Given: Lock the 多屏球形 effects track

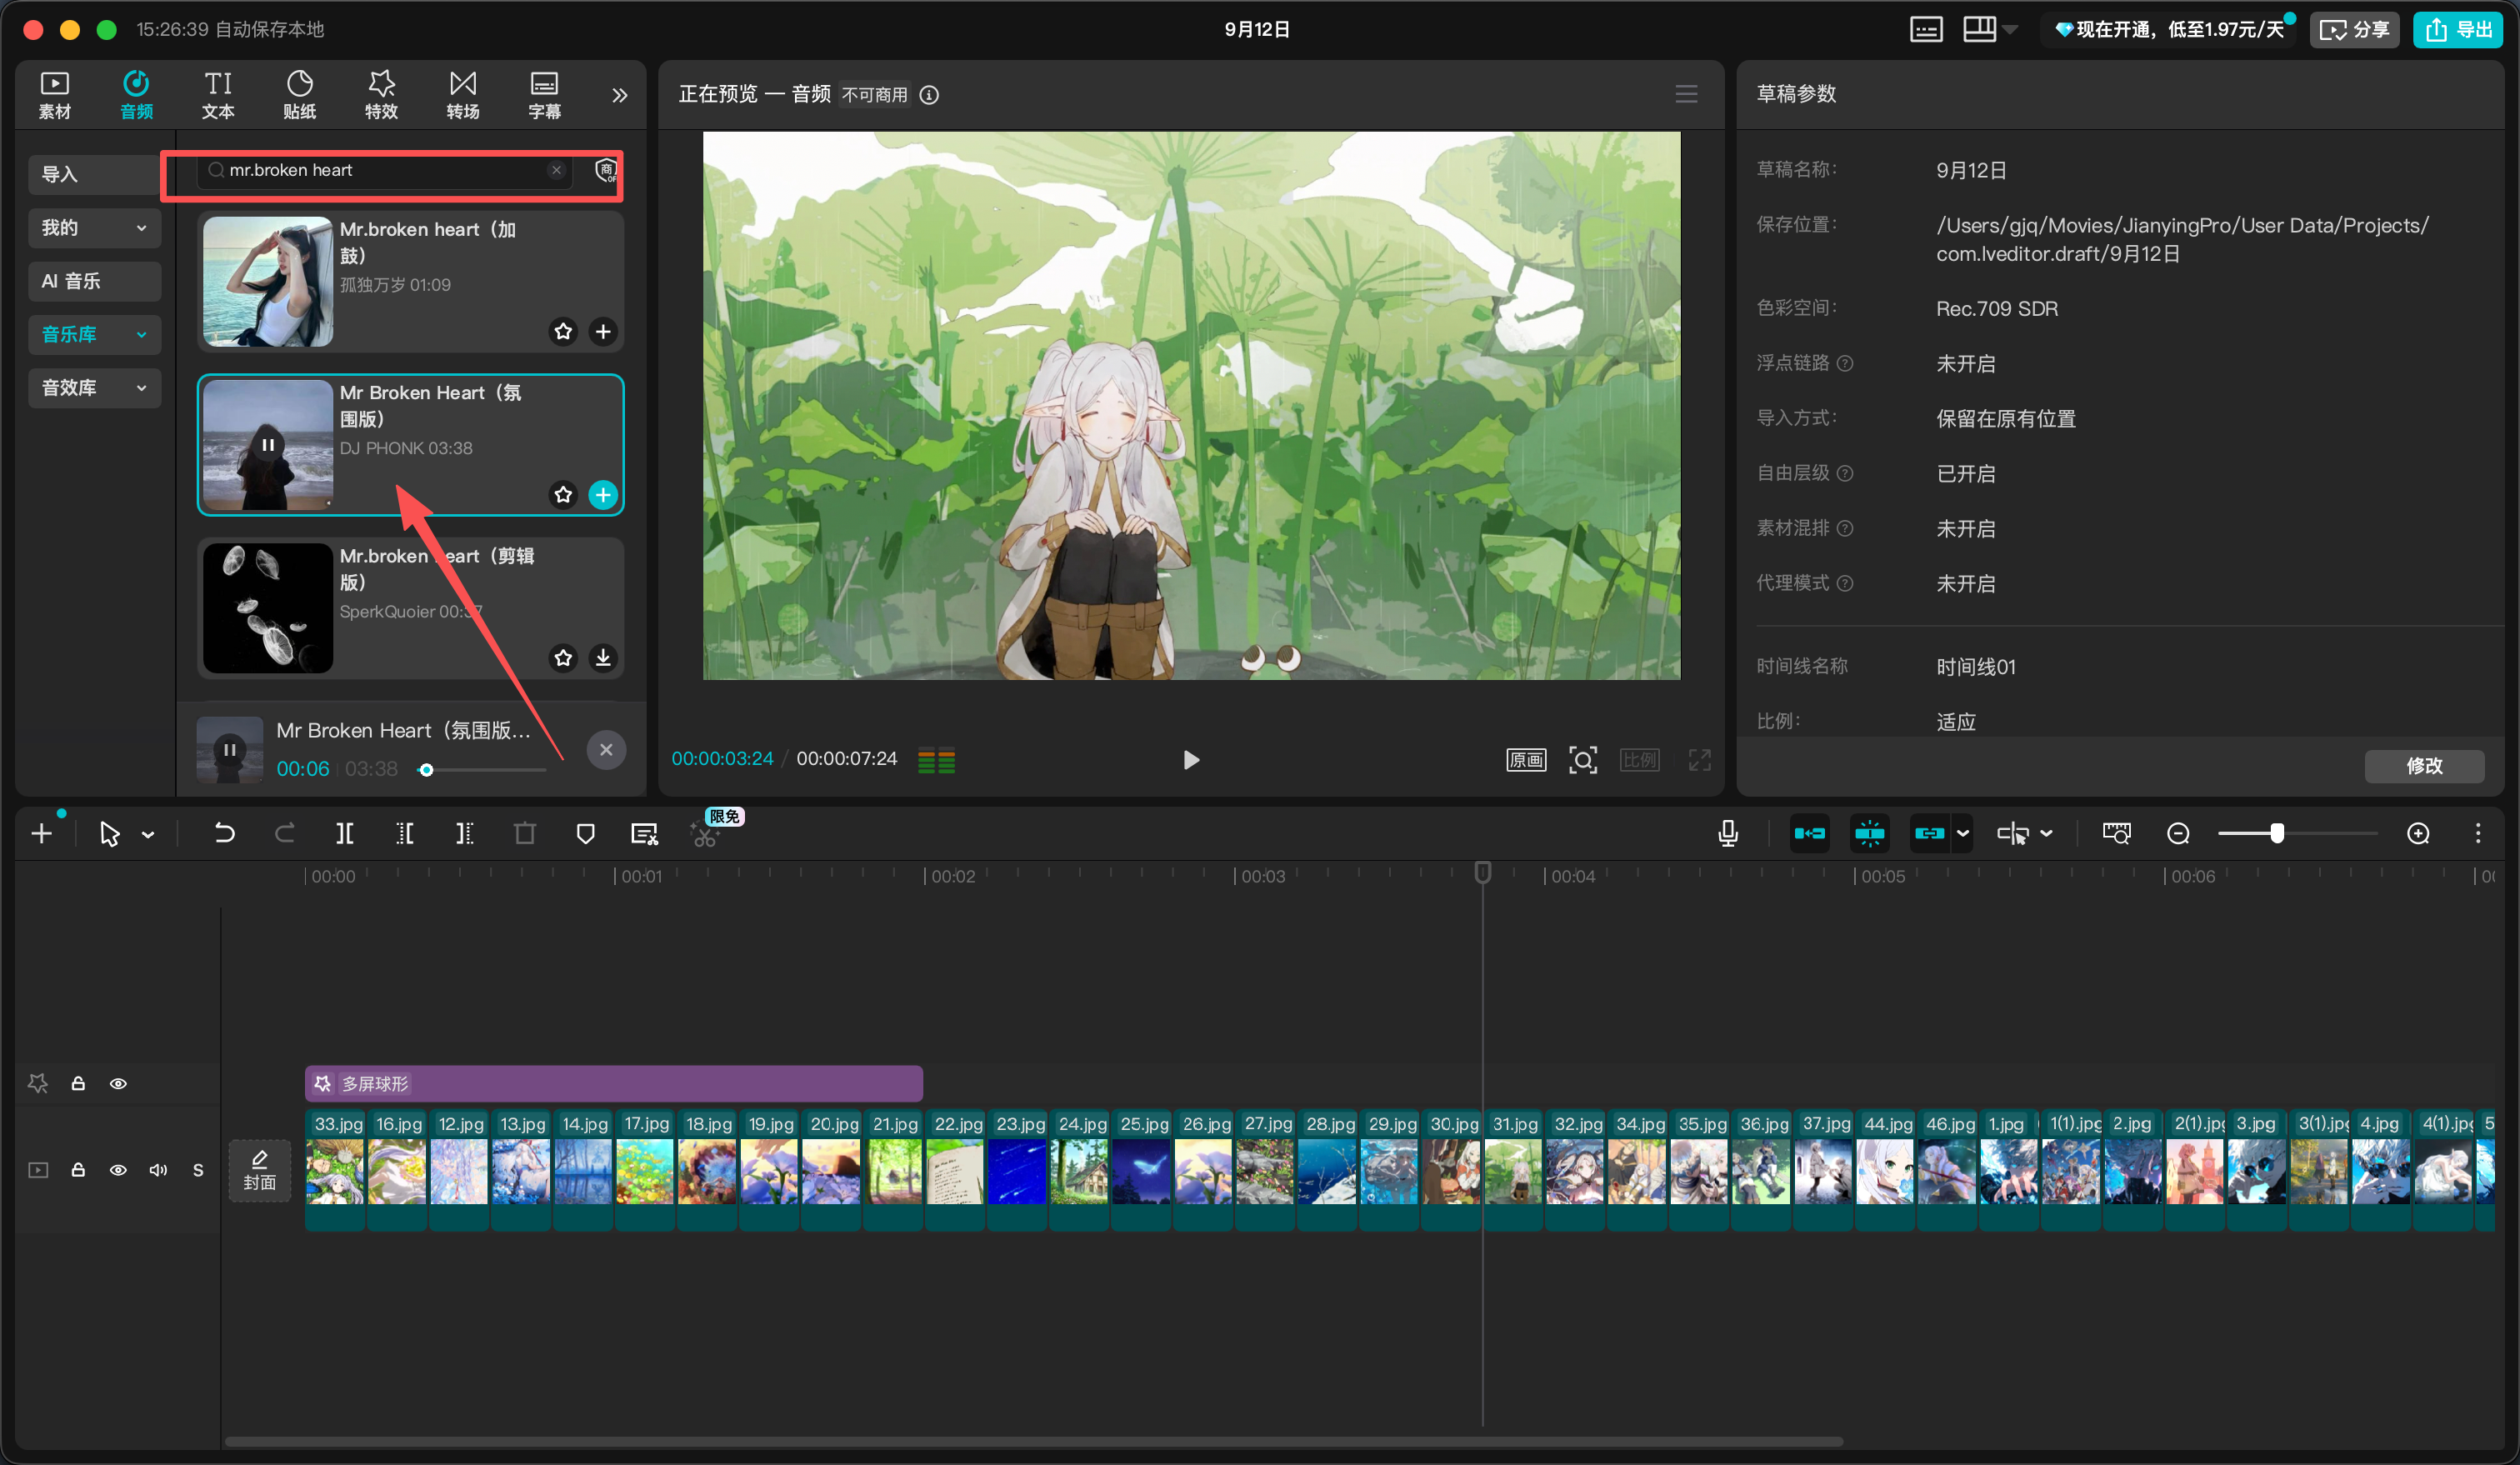Looking at the screenshot, I should pos(78,1083).
